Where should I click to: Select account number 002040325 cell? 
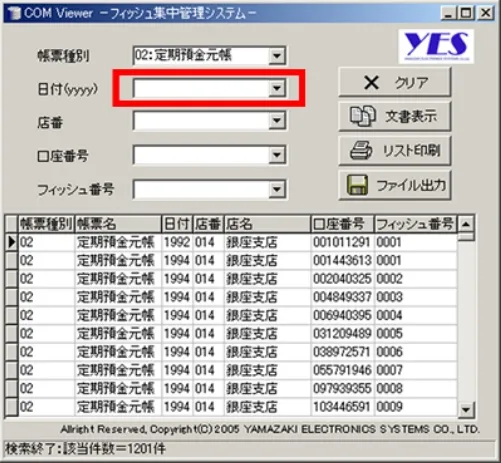(342, 279)
